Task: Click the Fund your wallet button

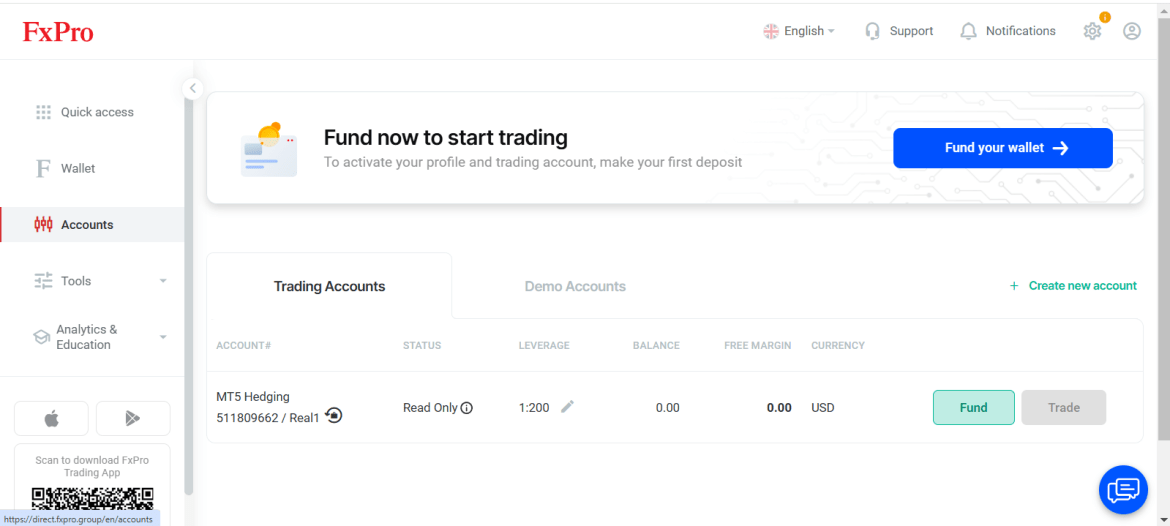Action: coord(1003,148)
